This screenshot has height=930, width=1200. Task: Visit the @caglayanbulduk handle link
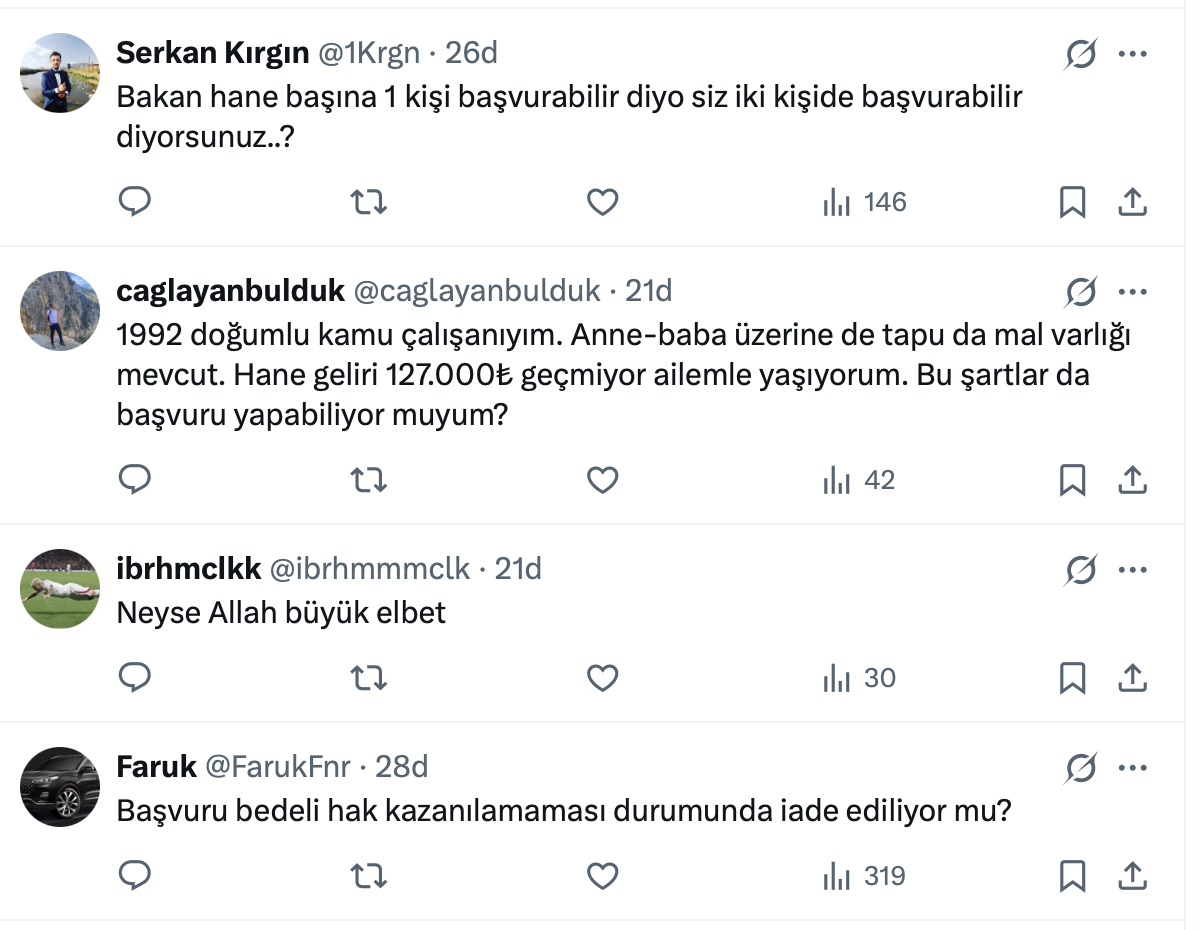click(x=477, y=291)
